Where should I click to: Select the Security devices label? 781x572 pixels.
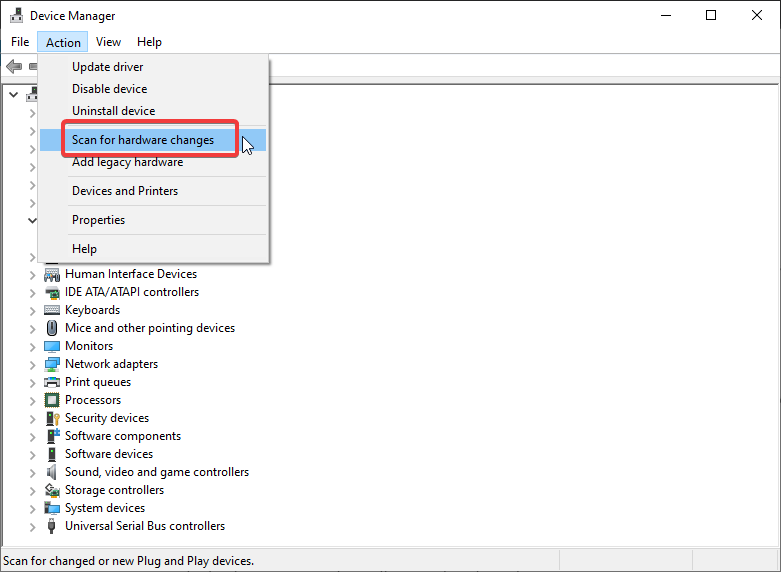point(107,418)
